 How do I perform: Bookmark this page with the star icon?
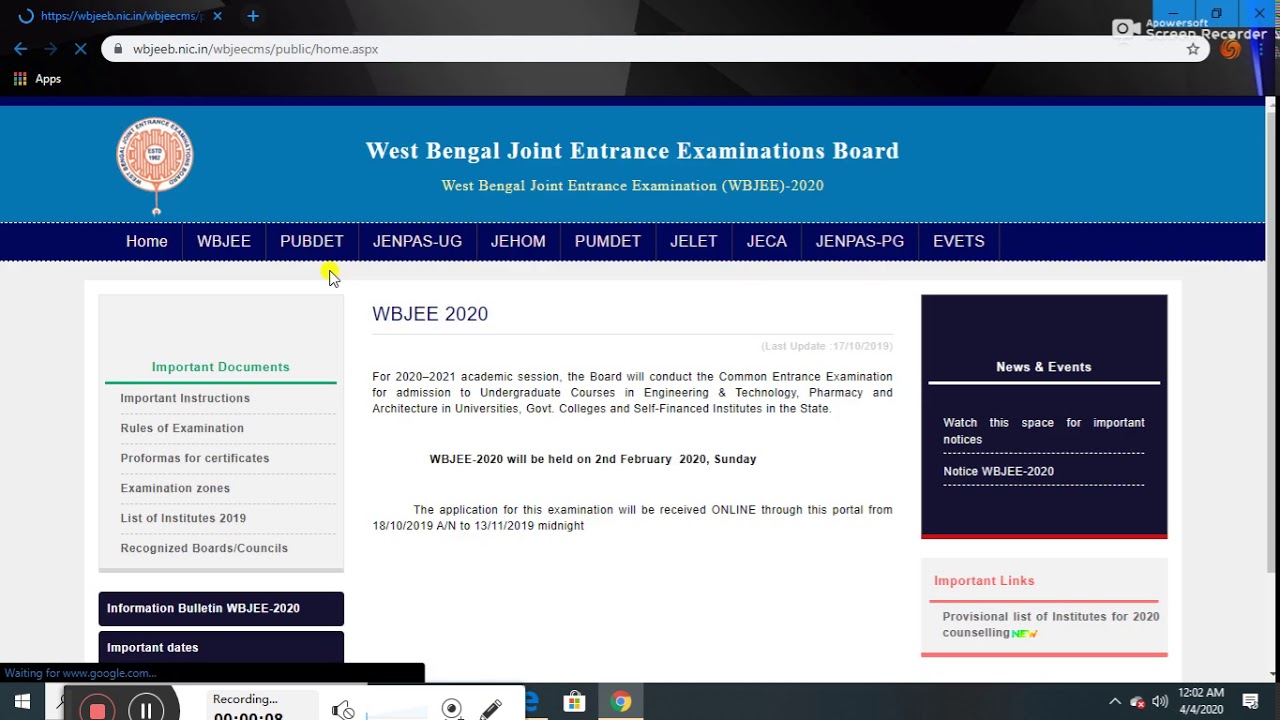(1193, 48)
